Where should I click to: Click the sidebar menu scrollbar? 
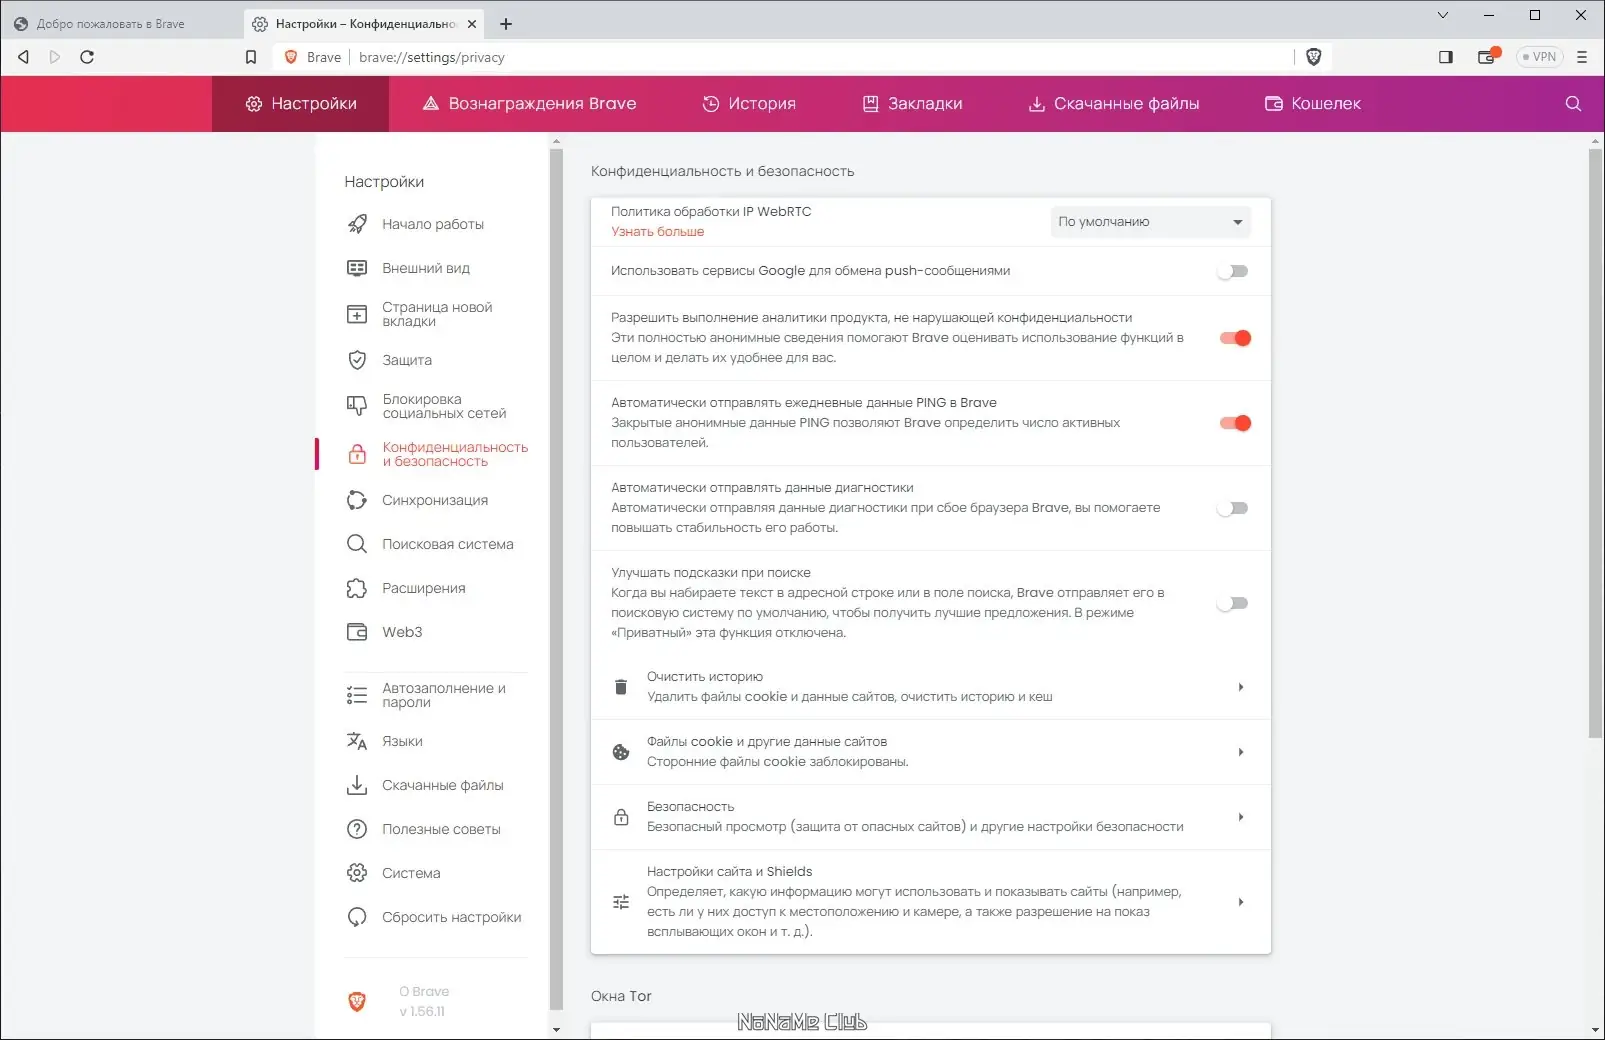point(557,580)
